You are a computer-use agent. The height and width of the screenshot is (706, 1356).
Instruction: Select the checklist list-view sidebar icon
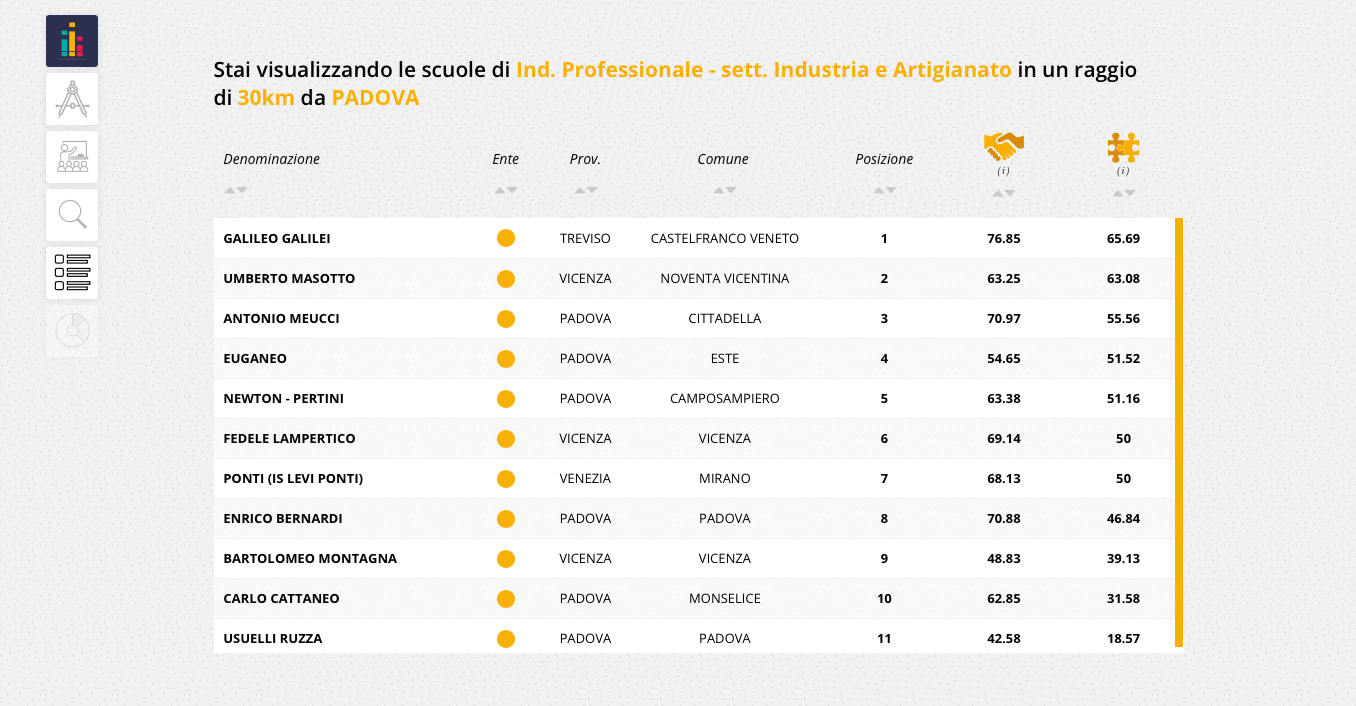[72, 273]
